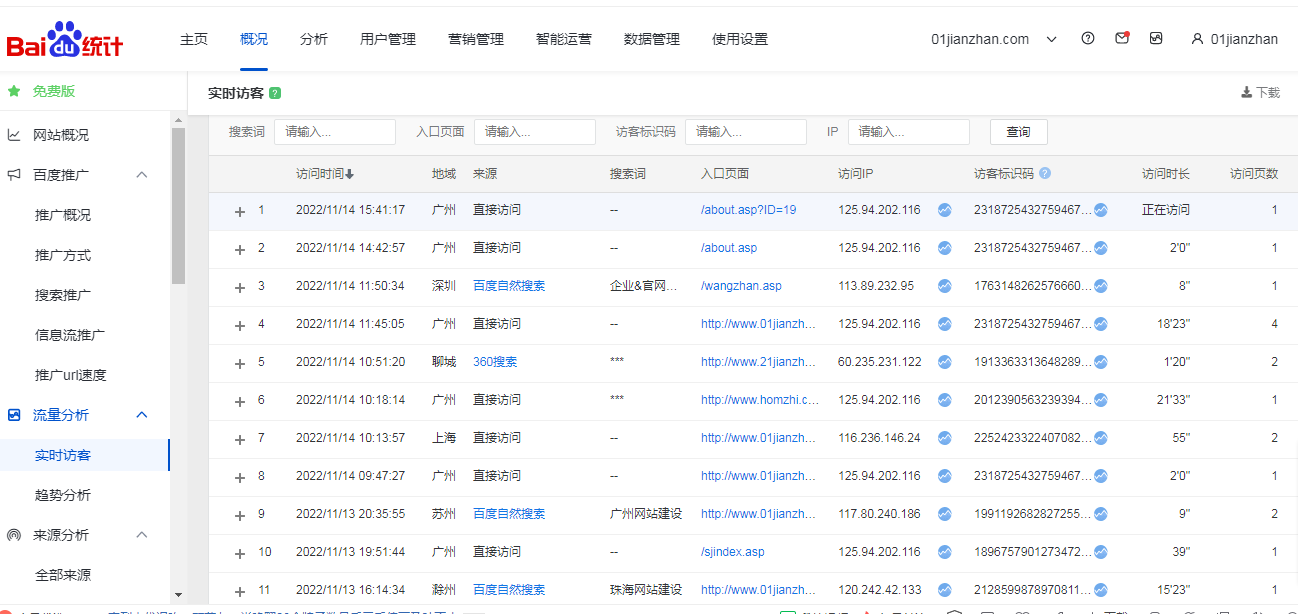Click the 01jianzhan user profile icon

coord(1197,38)
